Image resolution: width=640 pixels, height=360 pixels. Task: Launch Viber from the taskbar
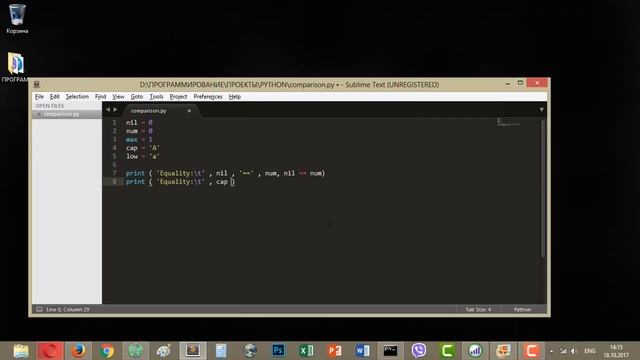pos(419,351)
